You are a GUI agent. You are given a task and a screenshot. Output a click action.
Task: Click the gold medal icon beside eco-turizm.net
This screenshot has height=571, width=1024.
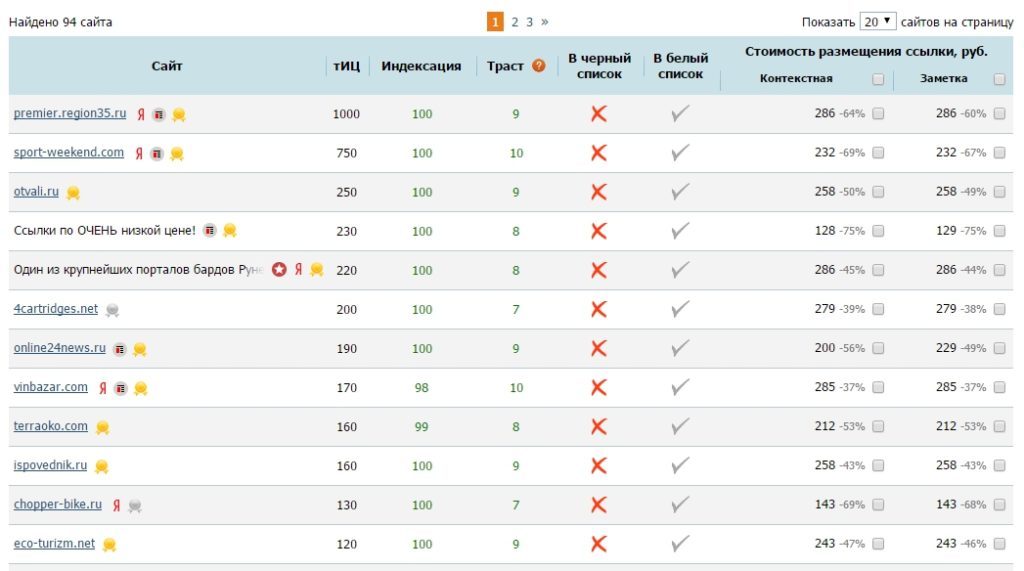[x=110, y=544]
